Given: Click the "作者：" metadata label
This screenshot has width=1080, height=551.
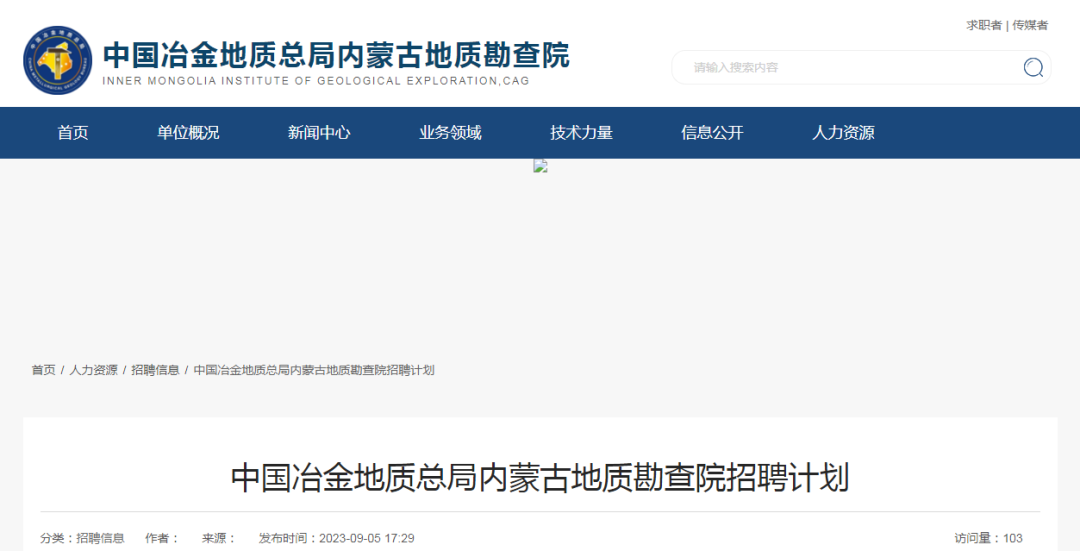Looking at the screenshot, I should (163, 539).
